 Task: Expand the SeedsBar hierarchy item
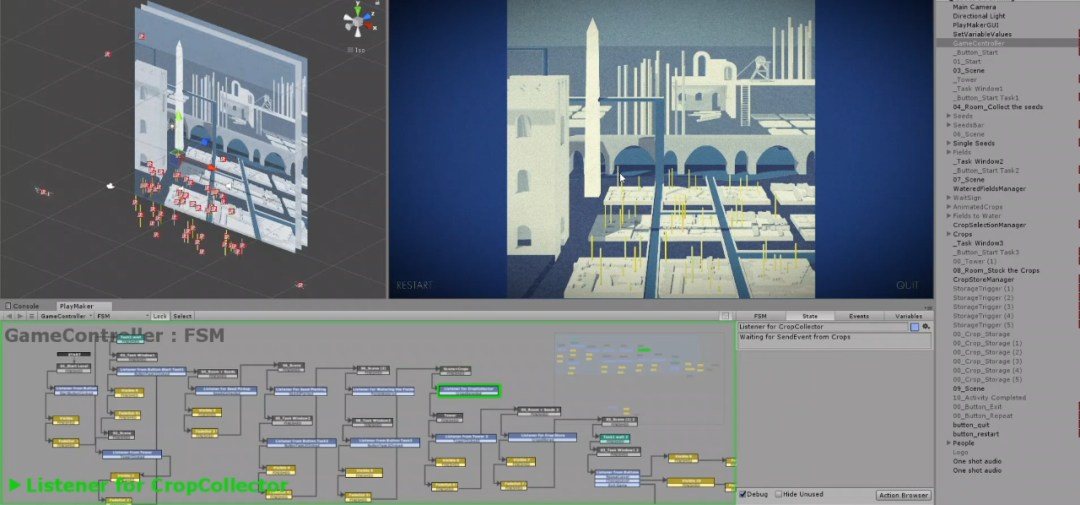click(948, 125)
